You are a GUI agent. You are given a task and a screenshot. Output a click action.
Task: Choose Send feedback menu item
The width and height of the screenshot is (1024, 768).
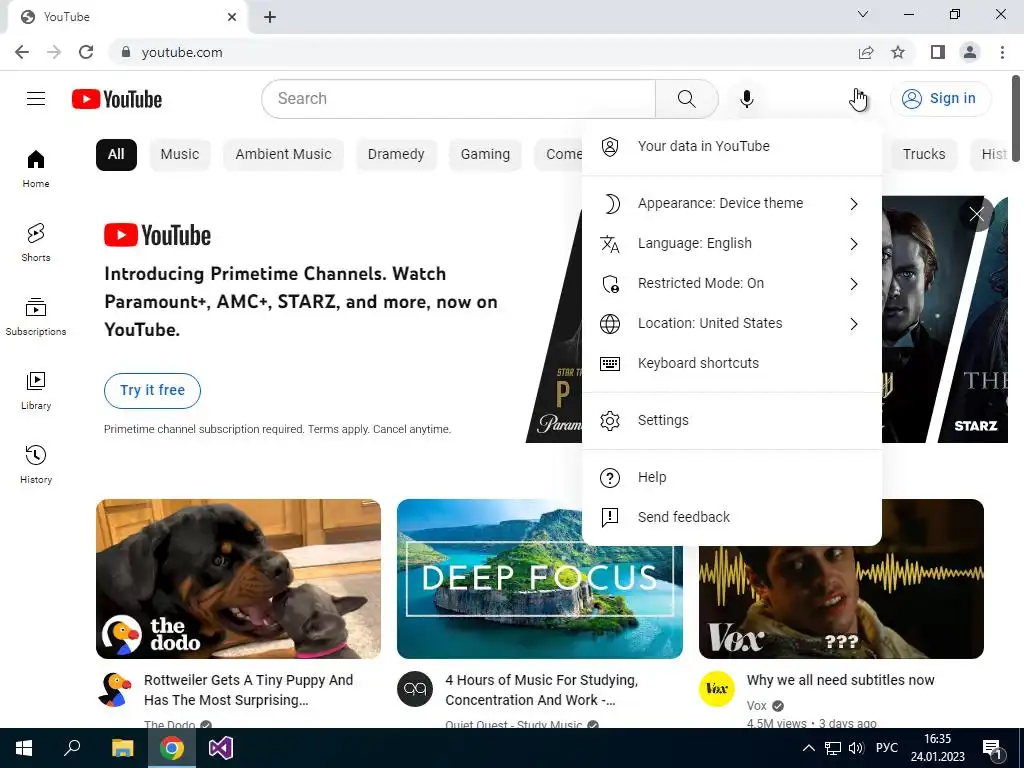tap(731, 517)
